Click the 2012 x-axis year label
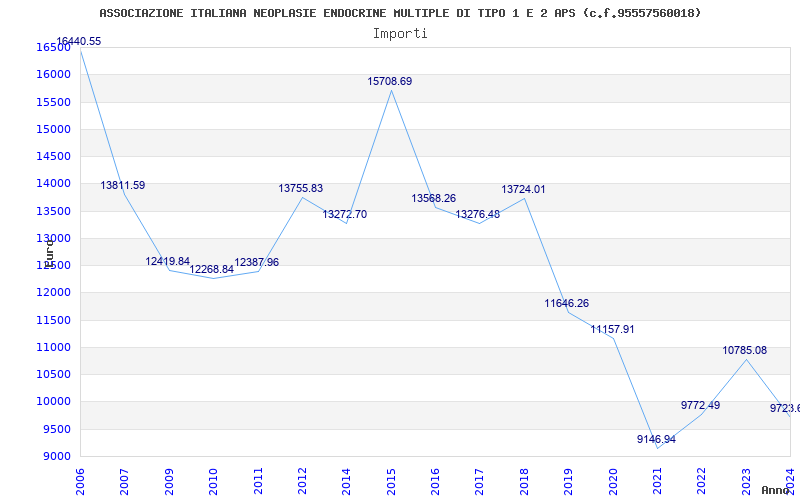Image resolution: width=800 pixels, height=500 pixels. pos(302,481)
